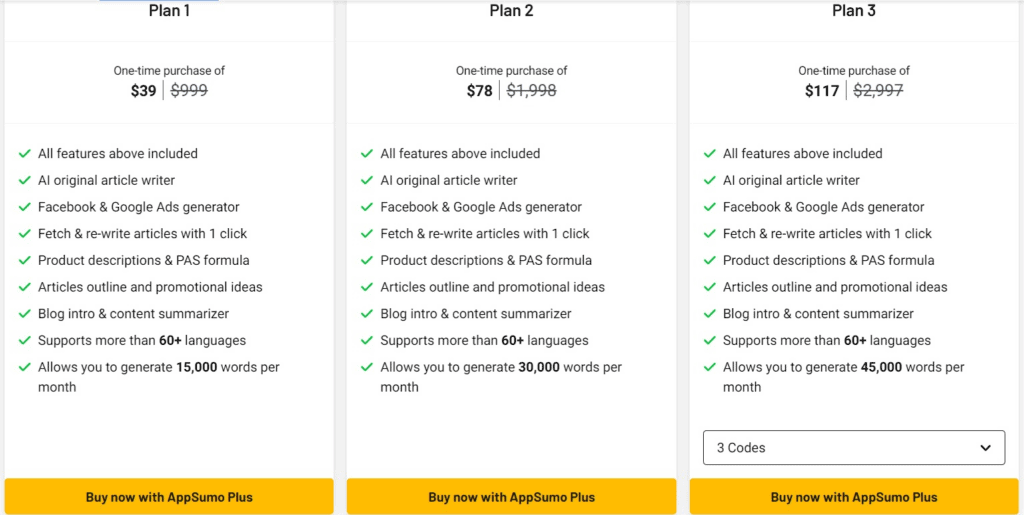Viewport: 1024px width, 515px height.
Task: Open the 3 Codes dropdown in Plan 3
Action: pos(854,448)
